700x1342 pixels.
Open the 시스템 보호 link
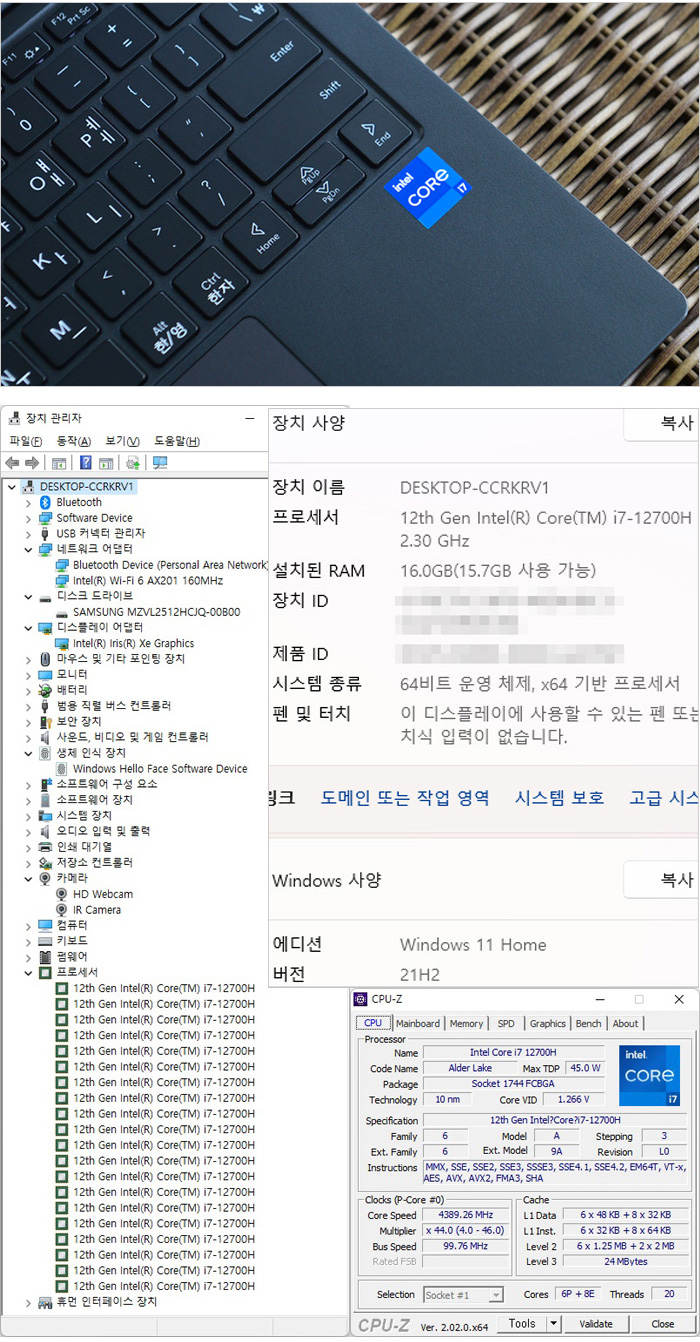point(559,797)
